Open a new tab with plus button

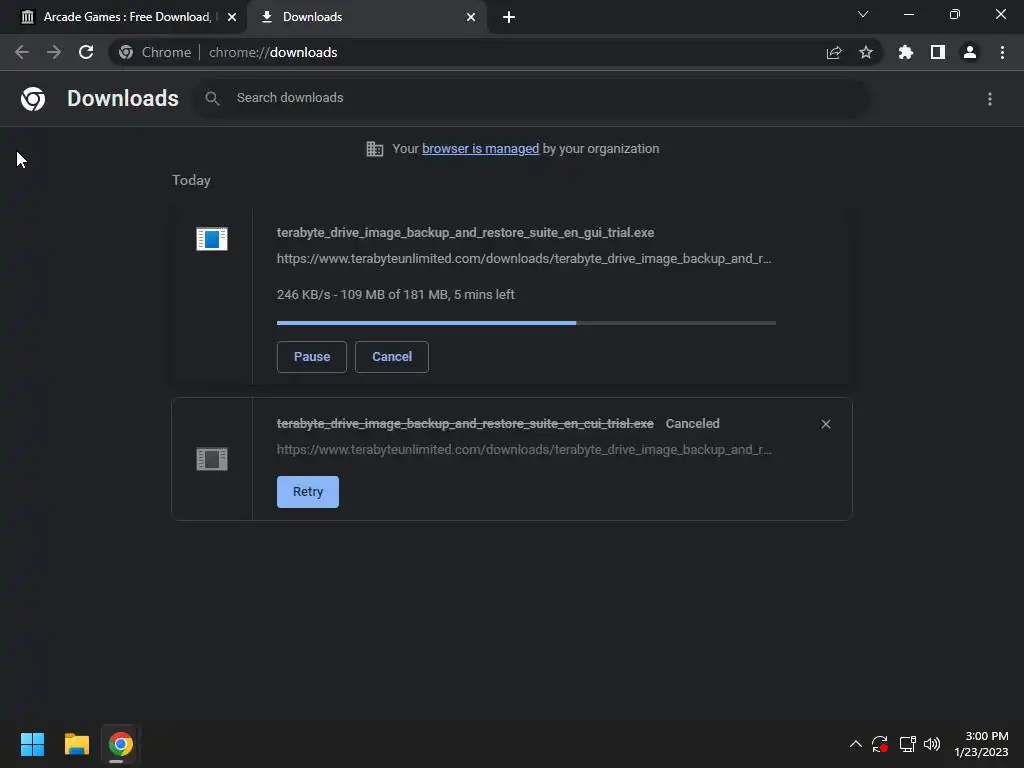click(x=509, y=17)
